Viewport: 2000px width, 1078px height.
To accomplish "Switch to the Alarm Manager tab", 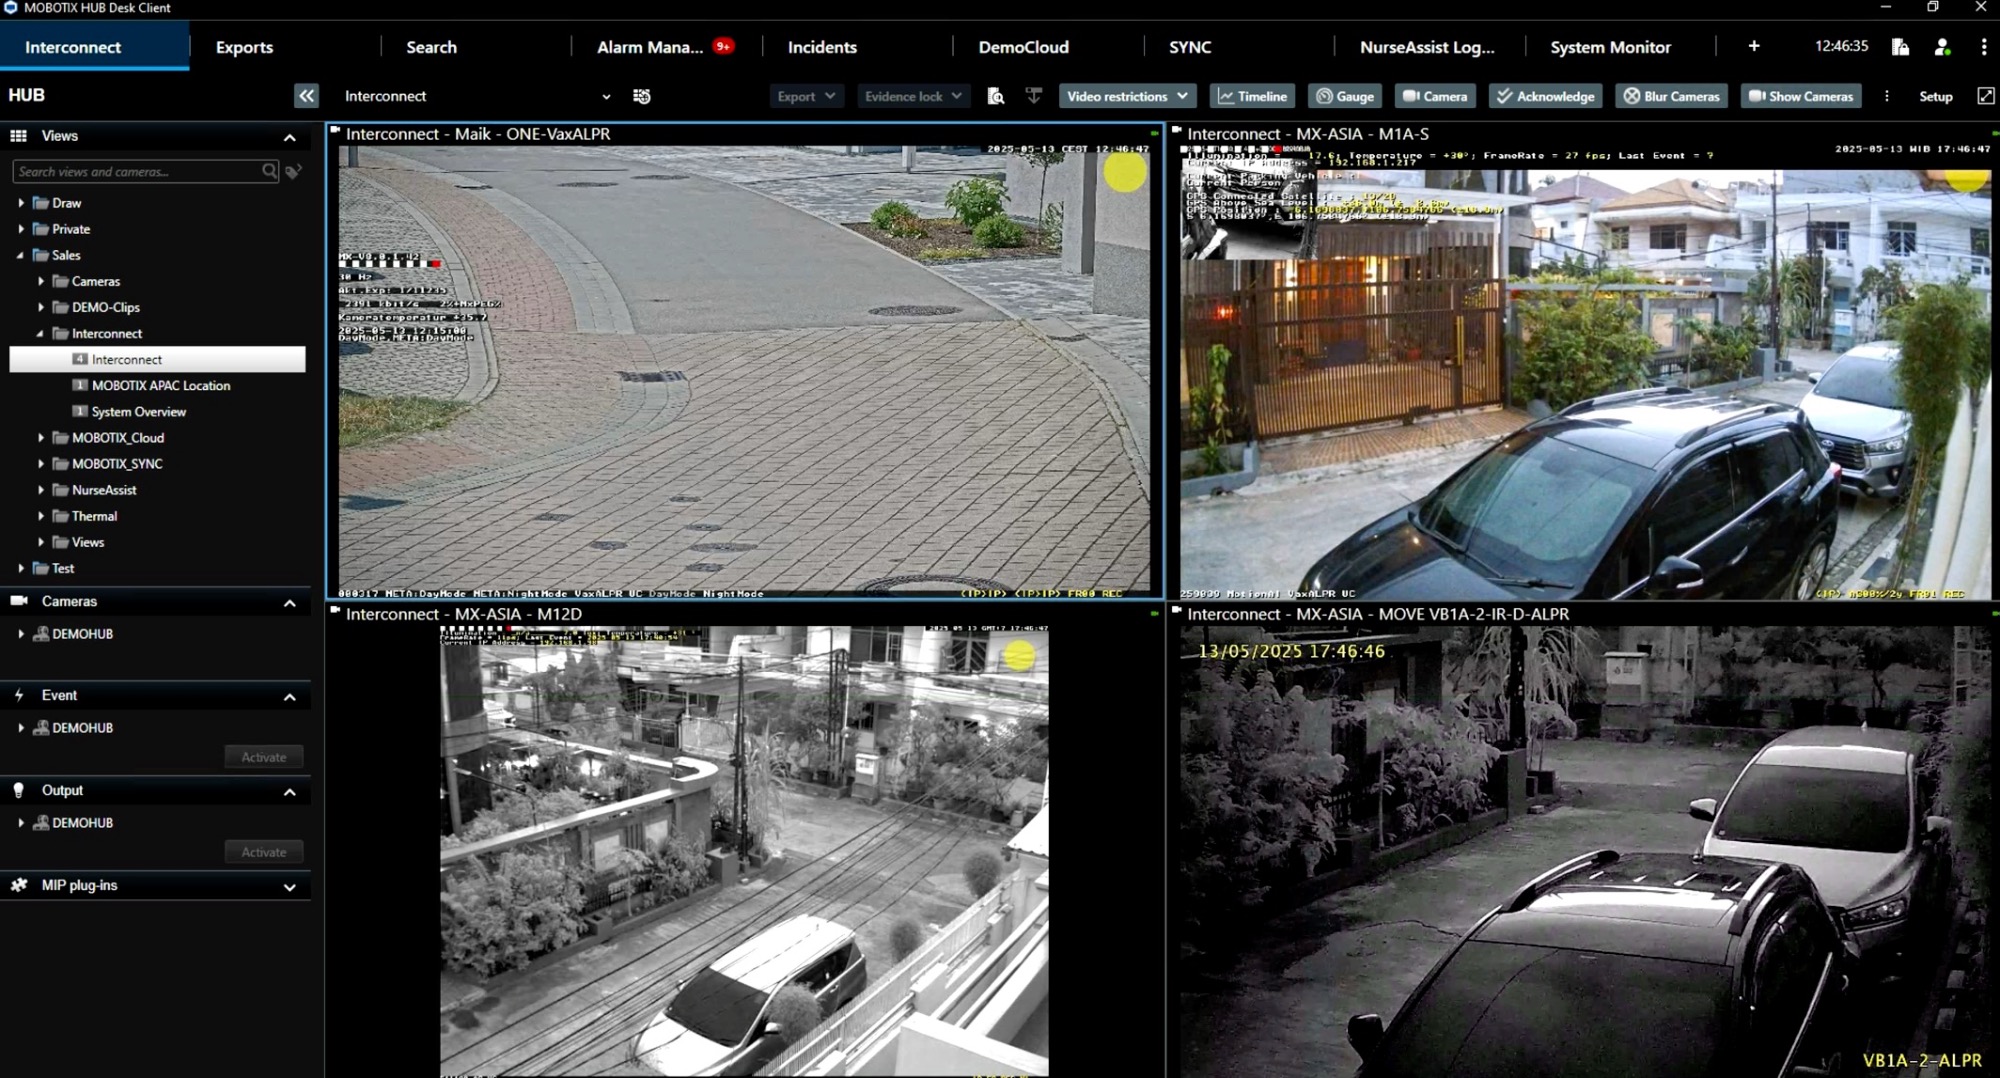I will [650, 47].
